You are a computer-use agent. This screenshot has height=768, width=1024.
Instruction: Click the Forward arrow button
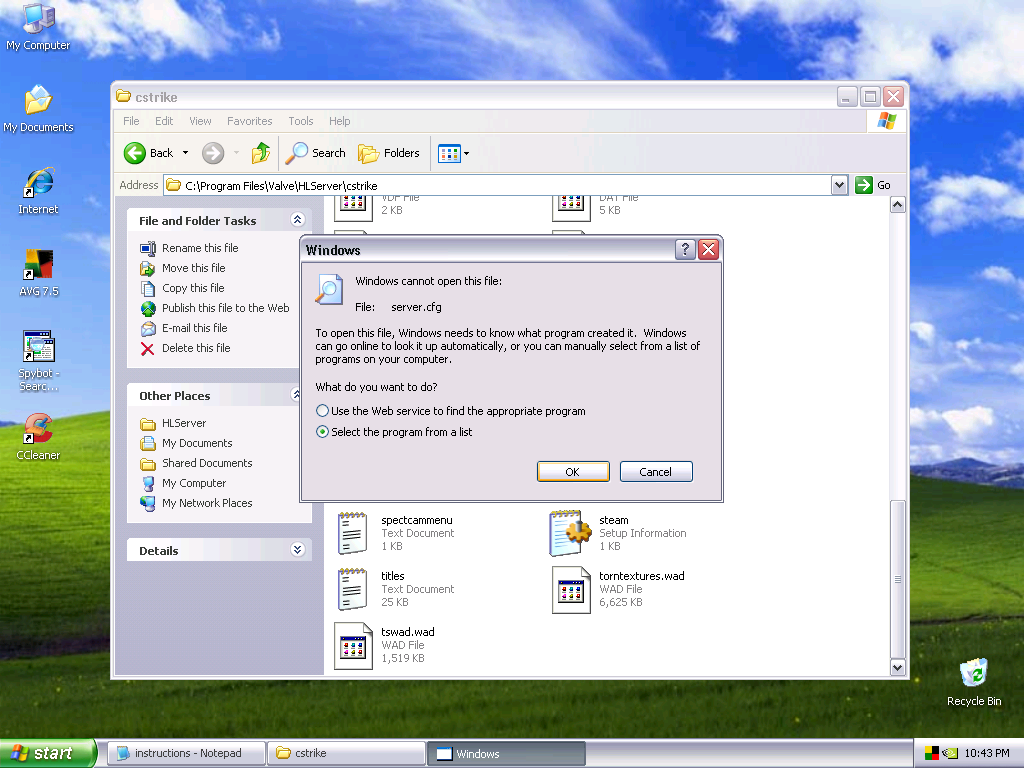point(213,153)
